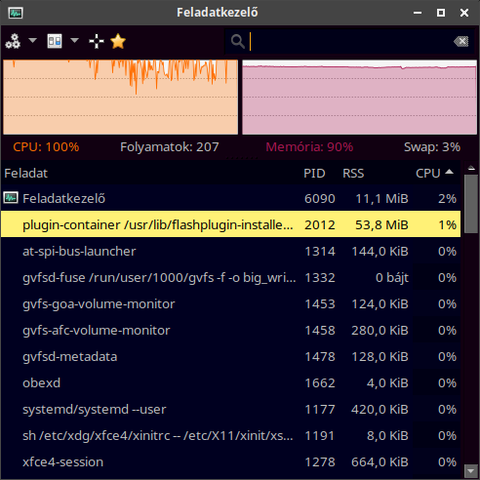
Task: Click the CPU: 100% status label
Action: pyautogui.click(x=46, y=147)
